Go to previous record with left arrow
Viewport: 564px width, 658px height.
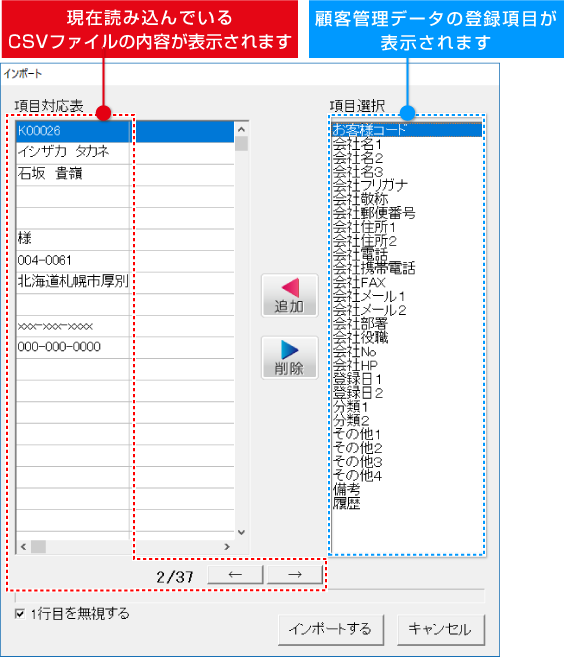pos(235,574)
